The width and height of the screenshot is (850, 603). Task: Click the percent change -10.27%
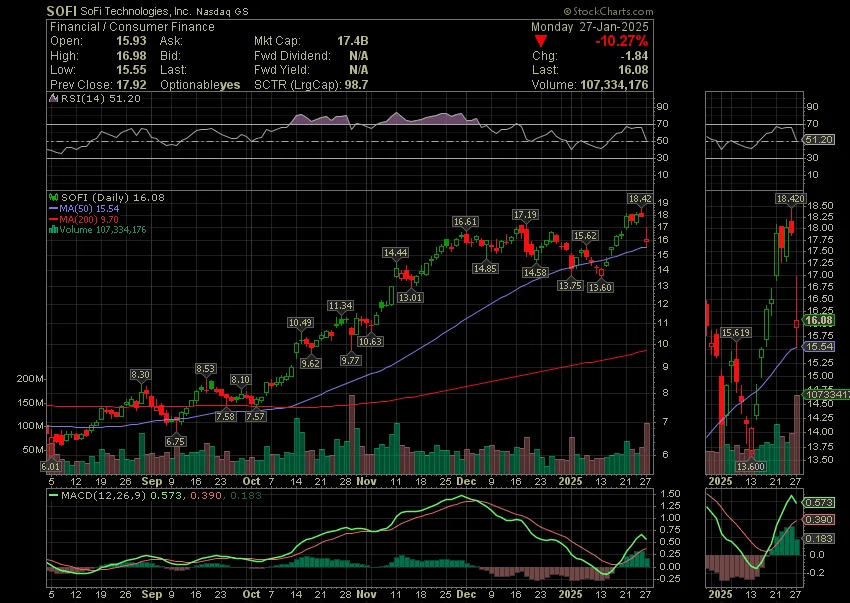coord(621,41)
